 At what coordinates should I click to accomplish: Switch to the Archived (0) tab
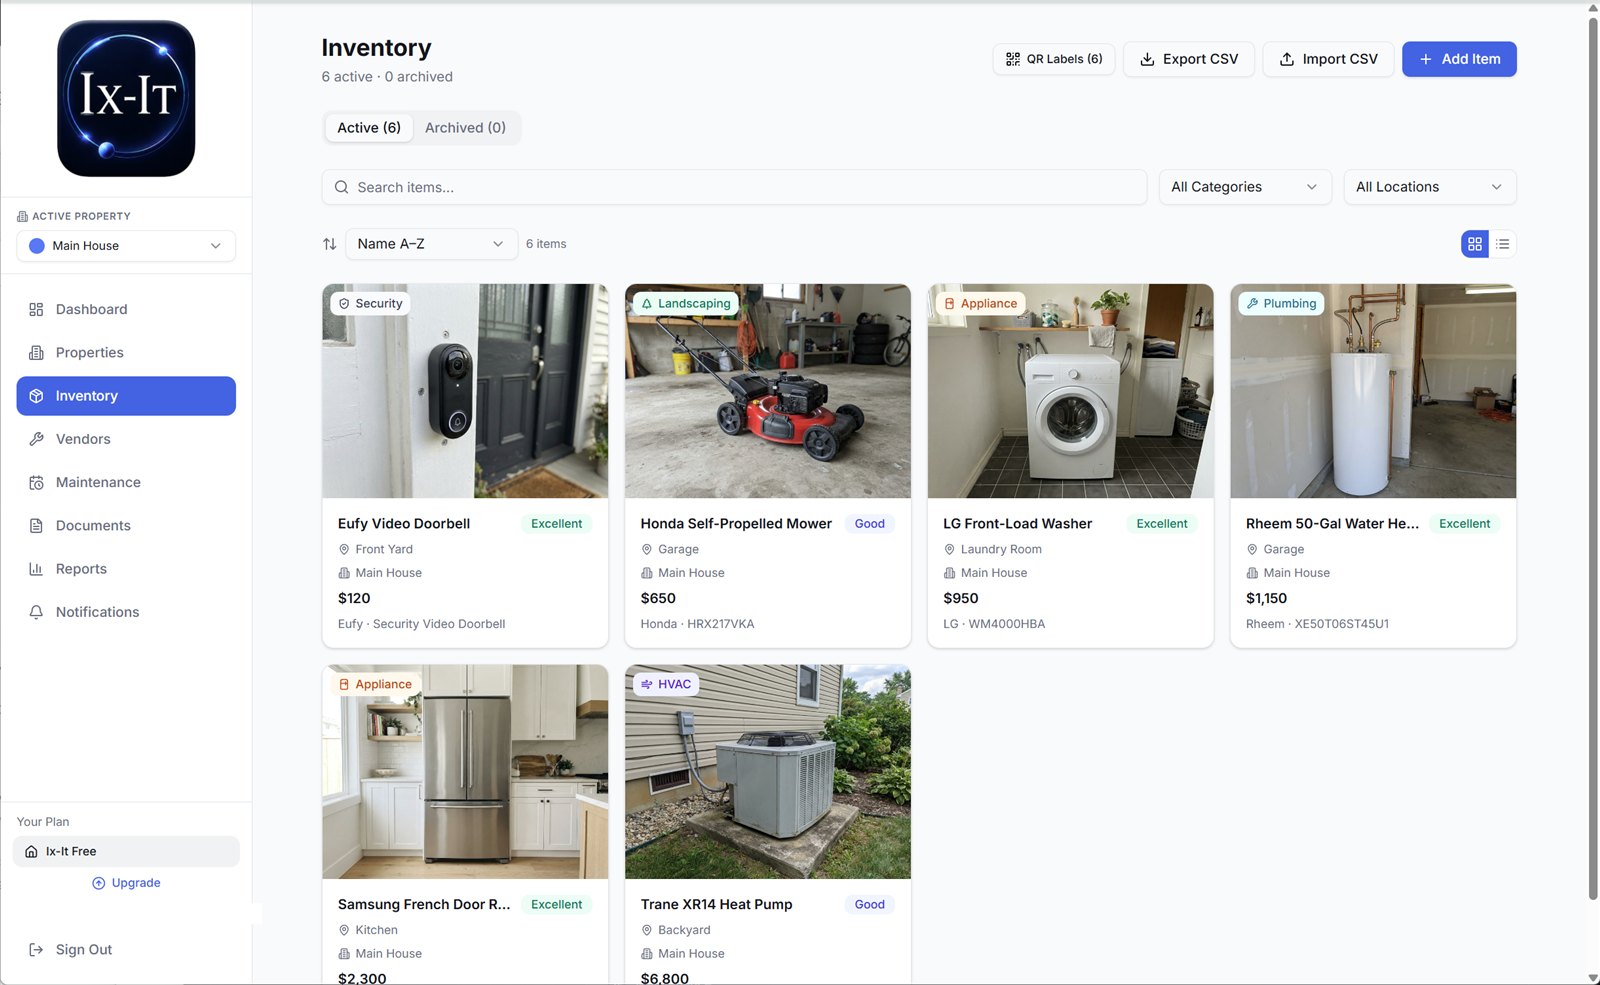coord(465,128)
